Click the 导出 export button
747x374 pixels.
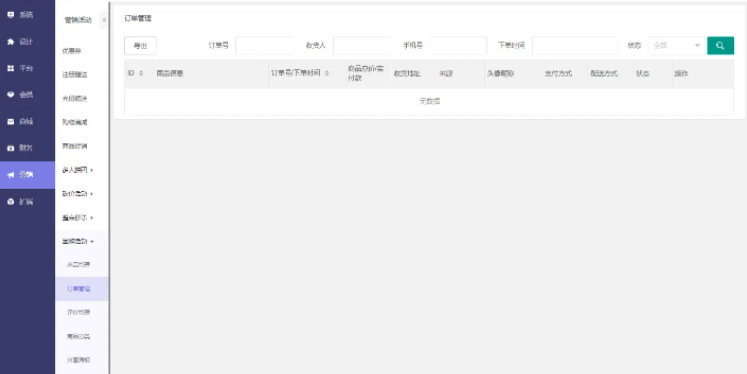tap(141, 46)
